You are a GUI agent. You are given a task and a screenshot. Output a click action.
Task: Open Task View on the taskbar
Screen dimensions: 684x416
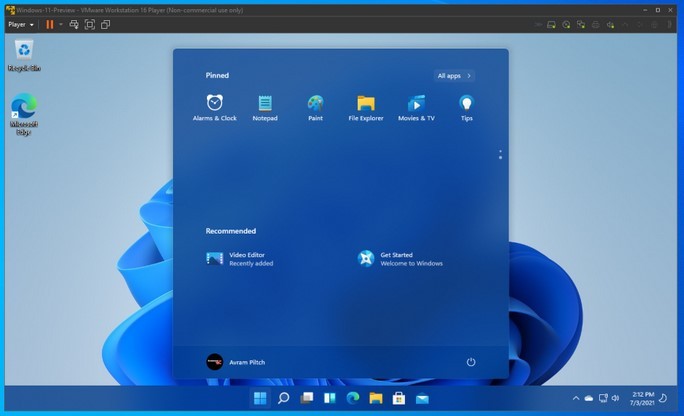pos(307,398)
